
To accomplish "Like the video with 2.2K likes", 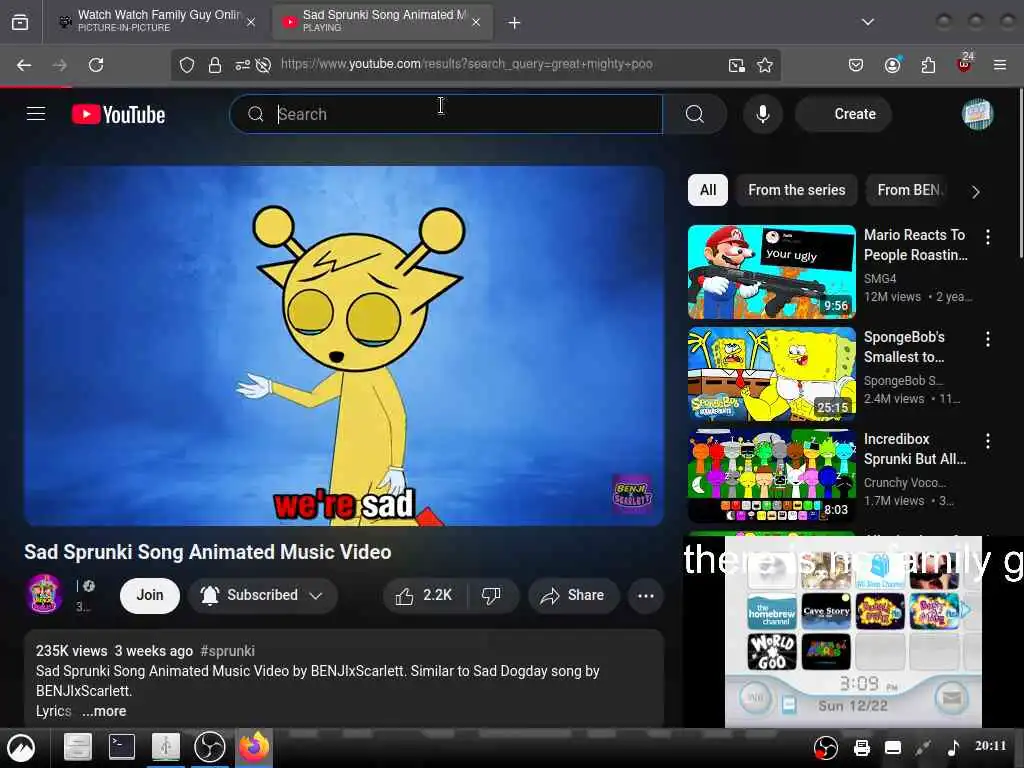I will click(x=424, y=595).
